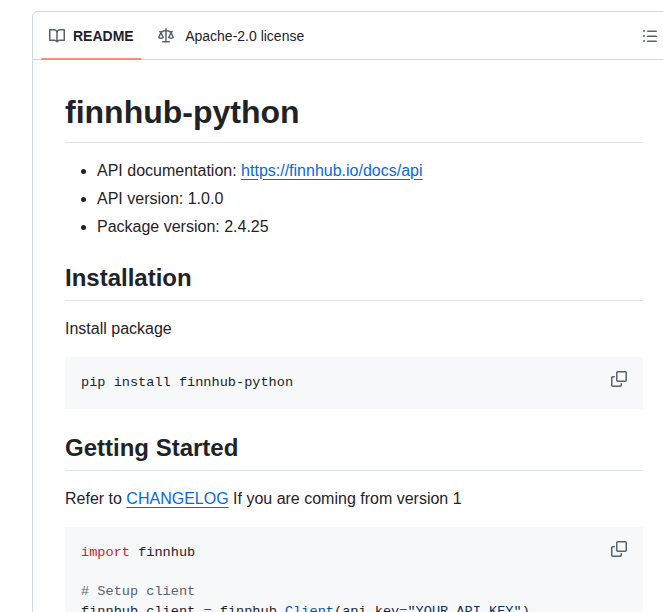Viewport: 663px width, 612px height.
Task: Open the finnhub.io/docs/api link
Action: 332,170
